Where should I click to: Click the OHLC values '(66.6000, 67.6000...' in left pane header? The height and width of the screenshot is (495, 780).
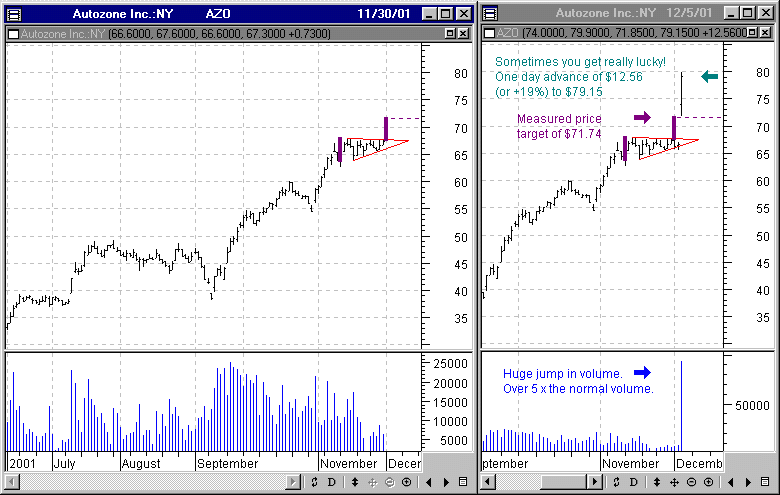219,34
